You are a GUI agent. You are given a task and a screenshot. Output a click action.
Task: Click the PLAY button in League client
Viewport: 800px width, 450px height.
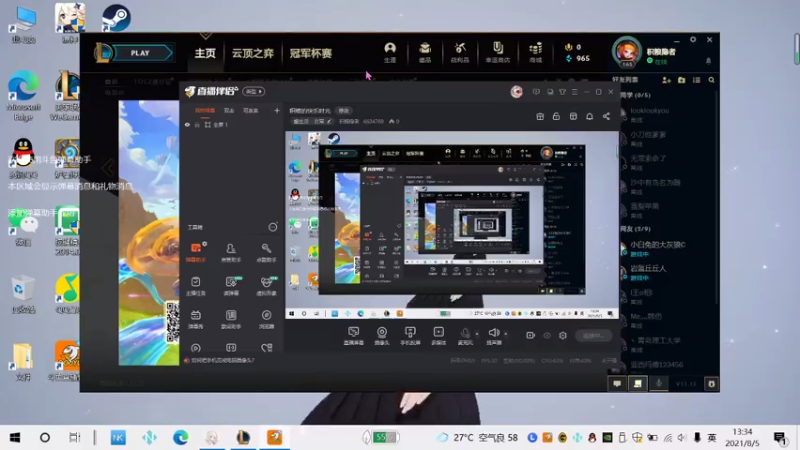click(140, 53)
